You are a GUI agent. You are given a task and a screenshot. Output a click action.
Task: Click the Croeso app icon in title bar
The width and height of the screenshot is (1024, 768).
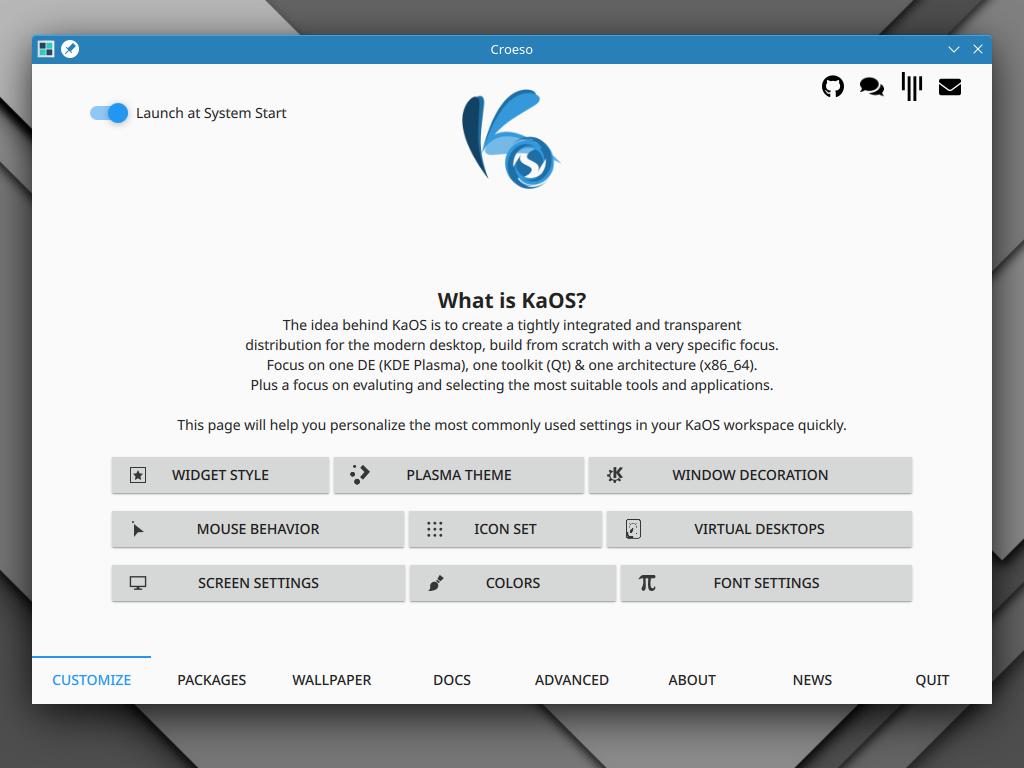tap(46, 49)
